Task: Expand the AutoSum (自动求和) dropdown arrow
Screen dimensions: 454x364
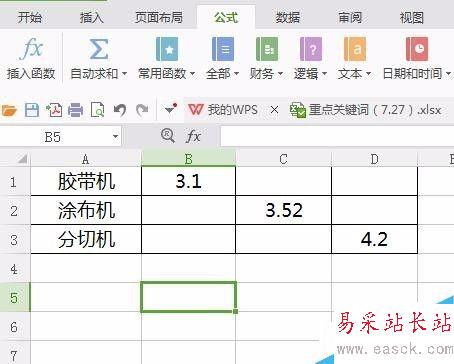Action: coord(124,73)
